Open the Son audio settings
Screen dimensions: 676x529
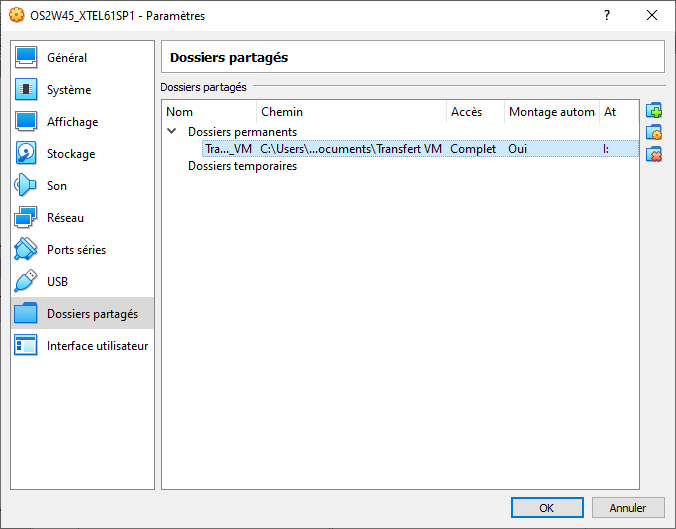(57, 186)
